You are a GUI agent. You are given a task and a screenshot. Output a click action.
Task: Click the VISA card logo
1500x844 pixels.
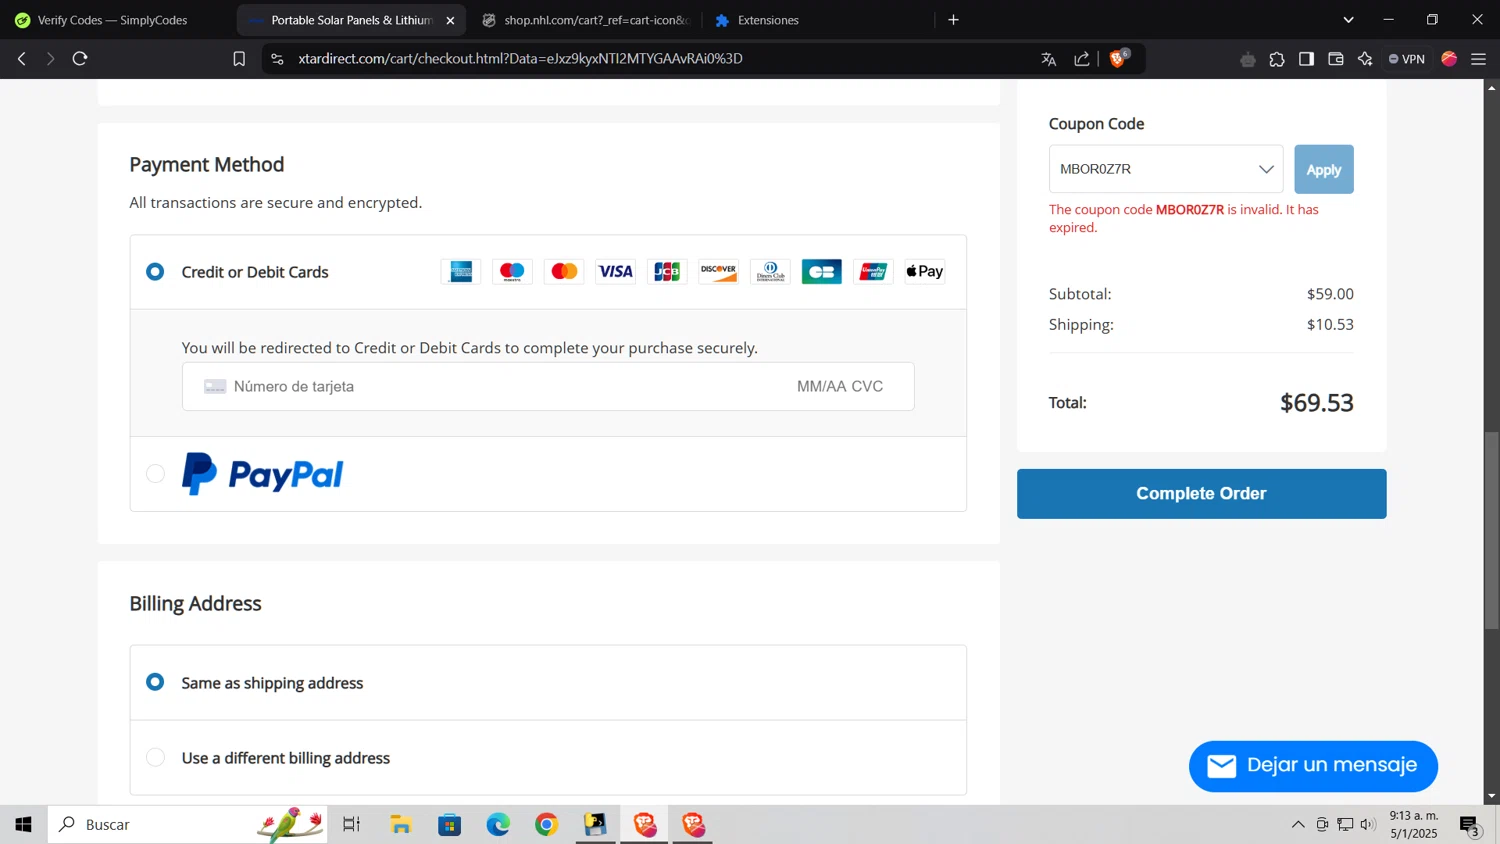(x=615, y=272)
